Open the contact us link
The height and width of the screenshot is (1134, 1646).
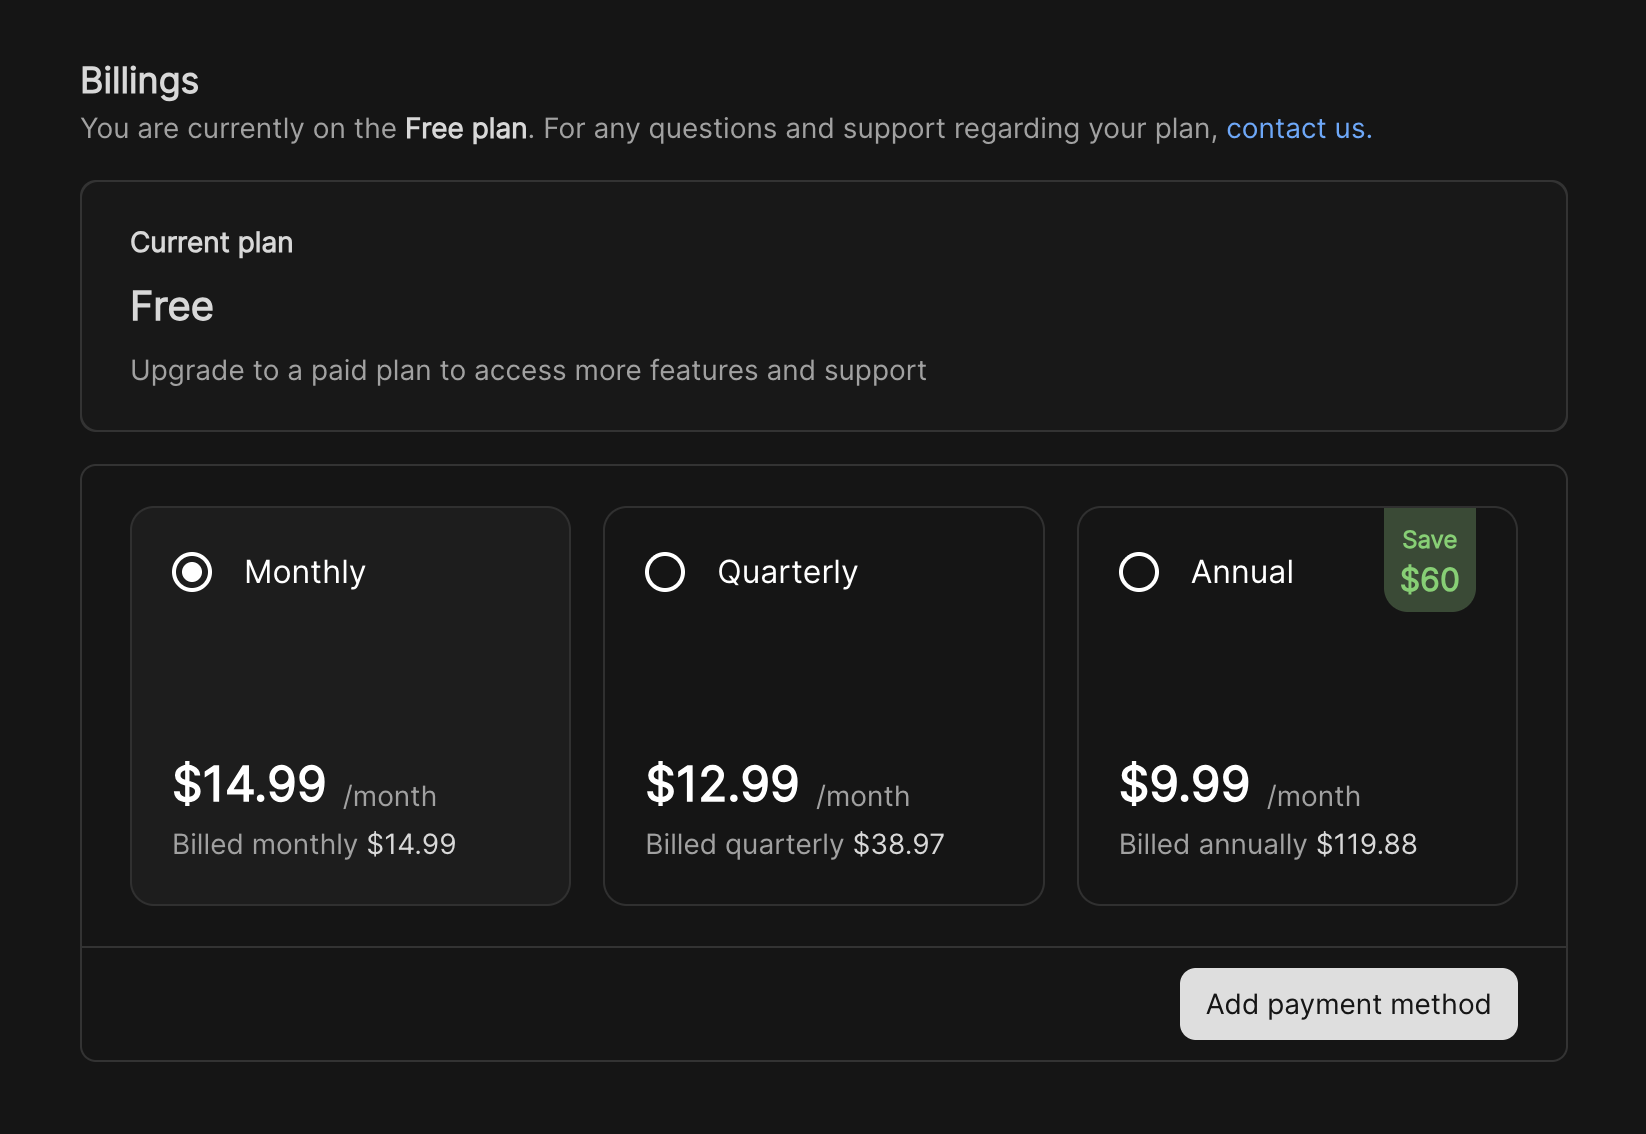(x=1298, y=129)
